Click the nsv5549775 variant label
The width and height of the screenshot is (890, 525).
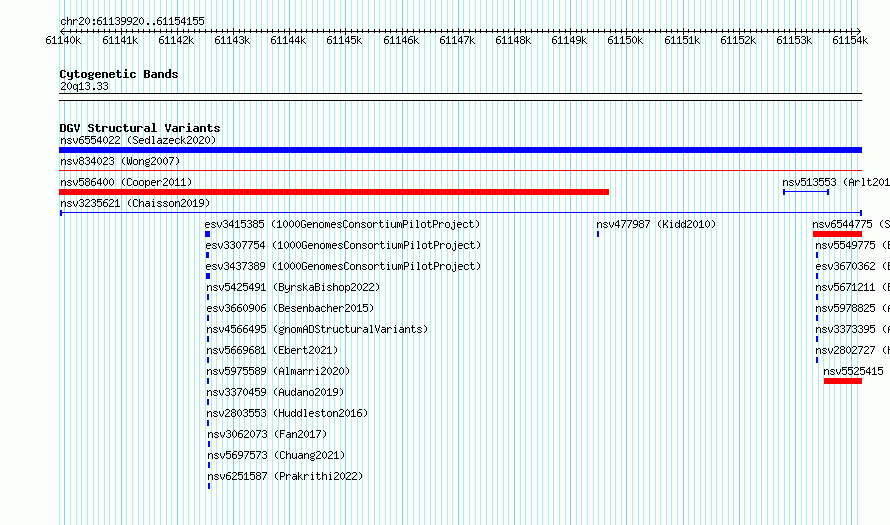tap(852, 245)
